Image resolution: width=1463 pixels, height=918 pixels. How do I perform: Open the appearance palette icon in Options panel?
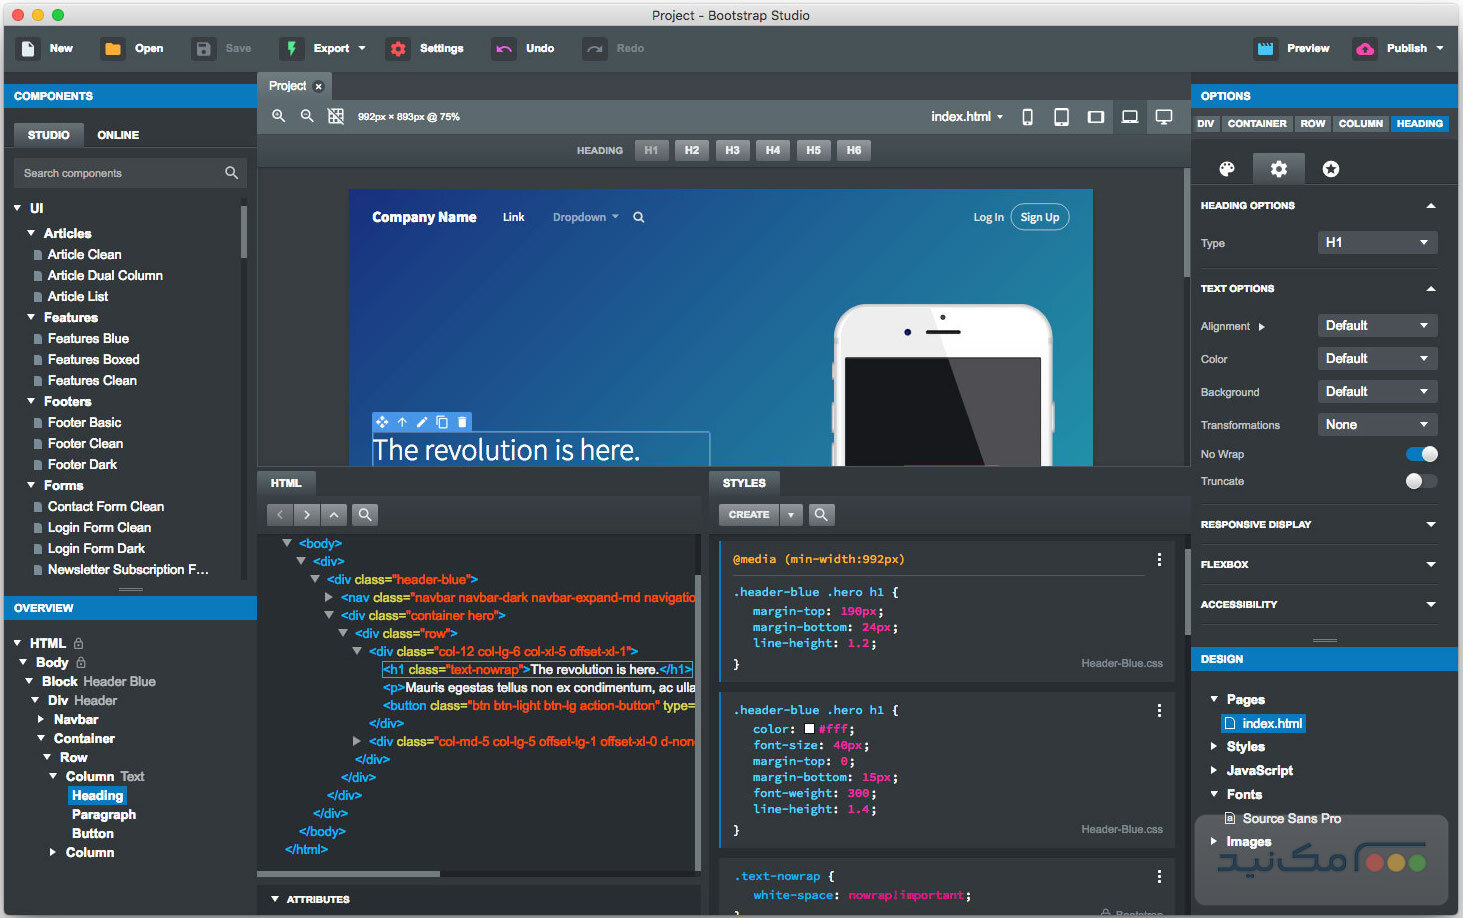pos(1227,168)
